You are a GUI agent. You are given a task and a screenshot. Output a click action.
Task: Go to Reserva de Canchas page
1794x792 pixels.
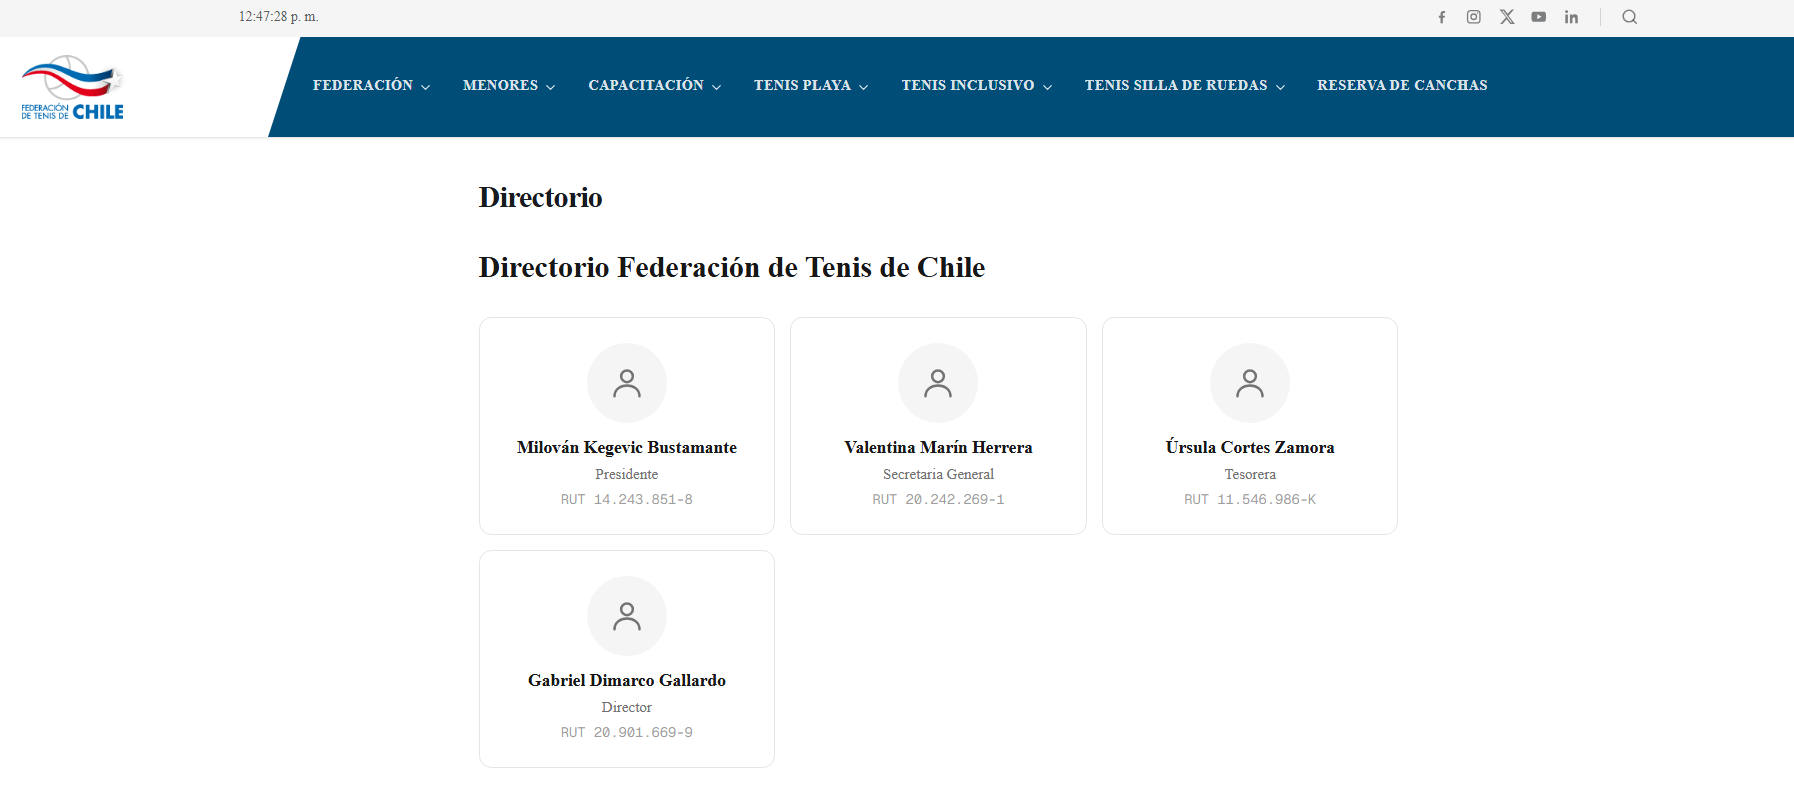(x=1402, y=86)
